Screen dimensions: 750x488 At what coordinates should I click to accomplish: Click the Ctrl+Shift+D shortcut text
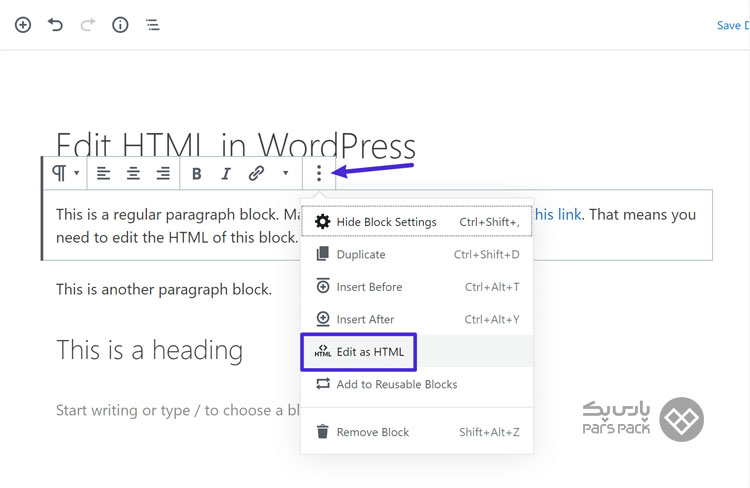(486, 255)
